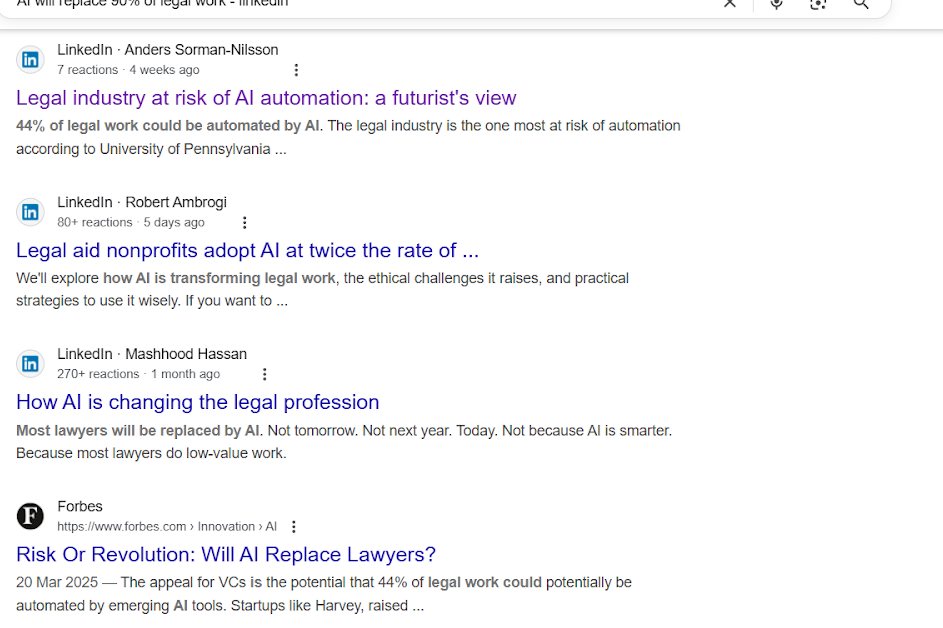This screenshot has height=628, width=943.
Task: Open "Legal aid nonprofits adopt AI" result
Action: [x=247, y=250]
